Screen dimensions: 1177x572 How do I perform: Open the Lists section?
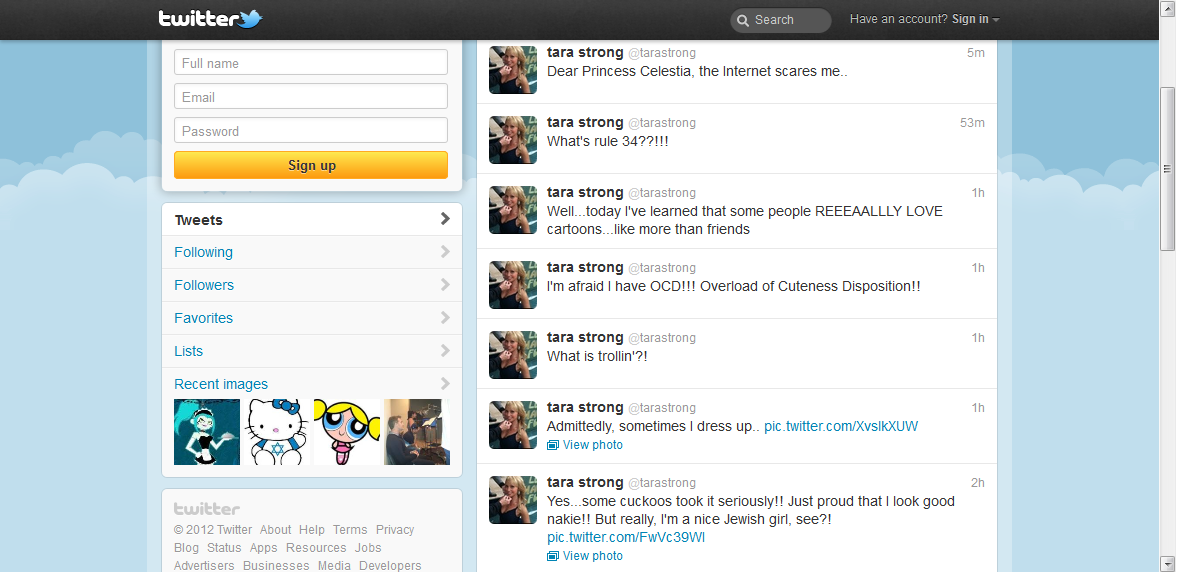pos(312,351)
